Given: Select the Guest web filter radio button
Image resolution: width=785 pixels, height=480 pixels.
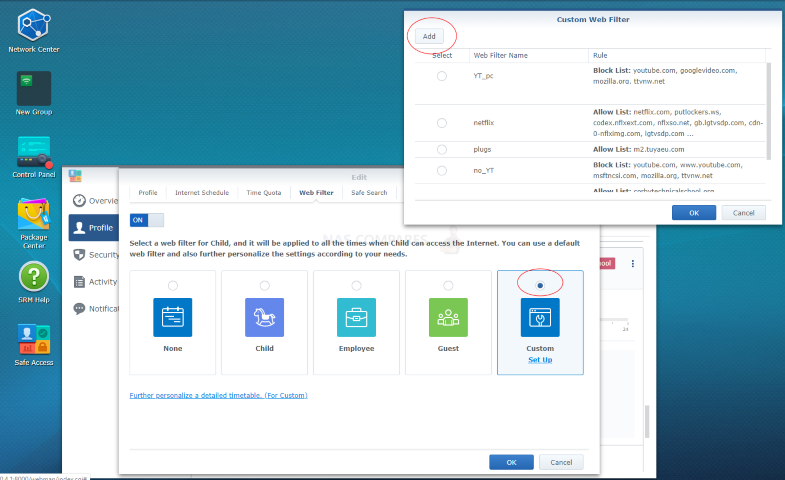Looking at the screenshot, I should pos(448,285).
